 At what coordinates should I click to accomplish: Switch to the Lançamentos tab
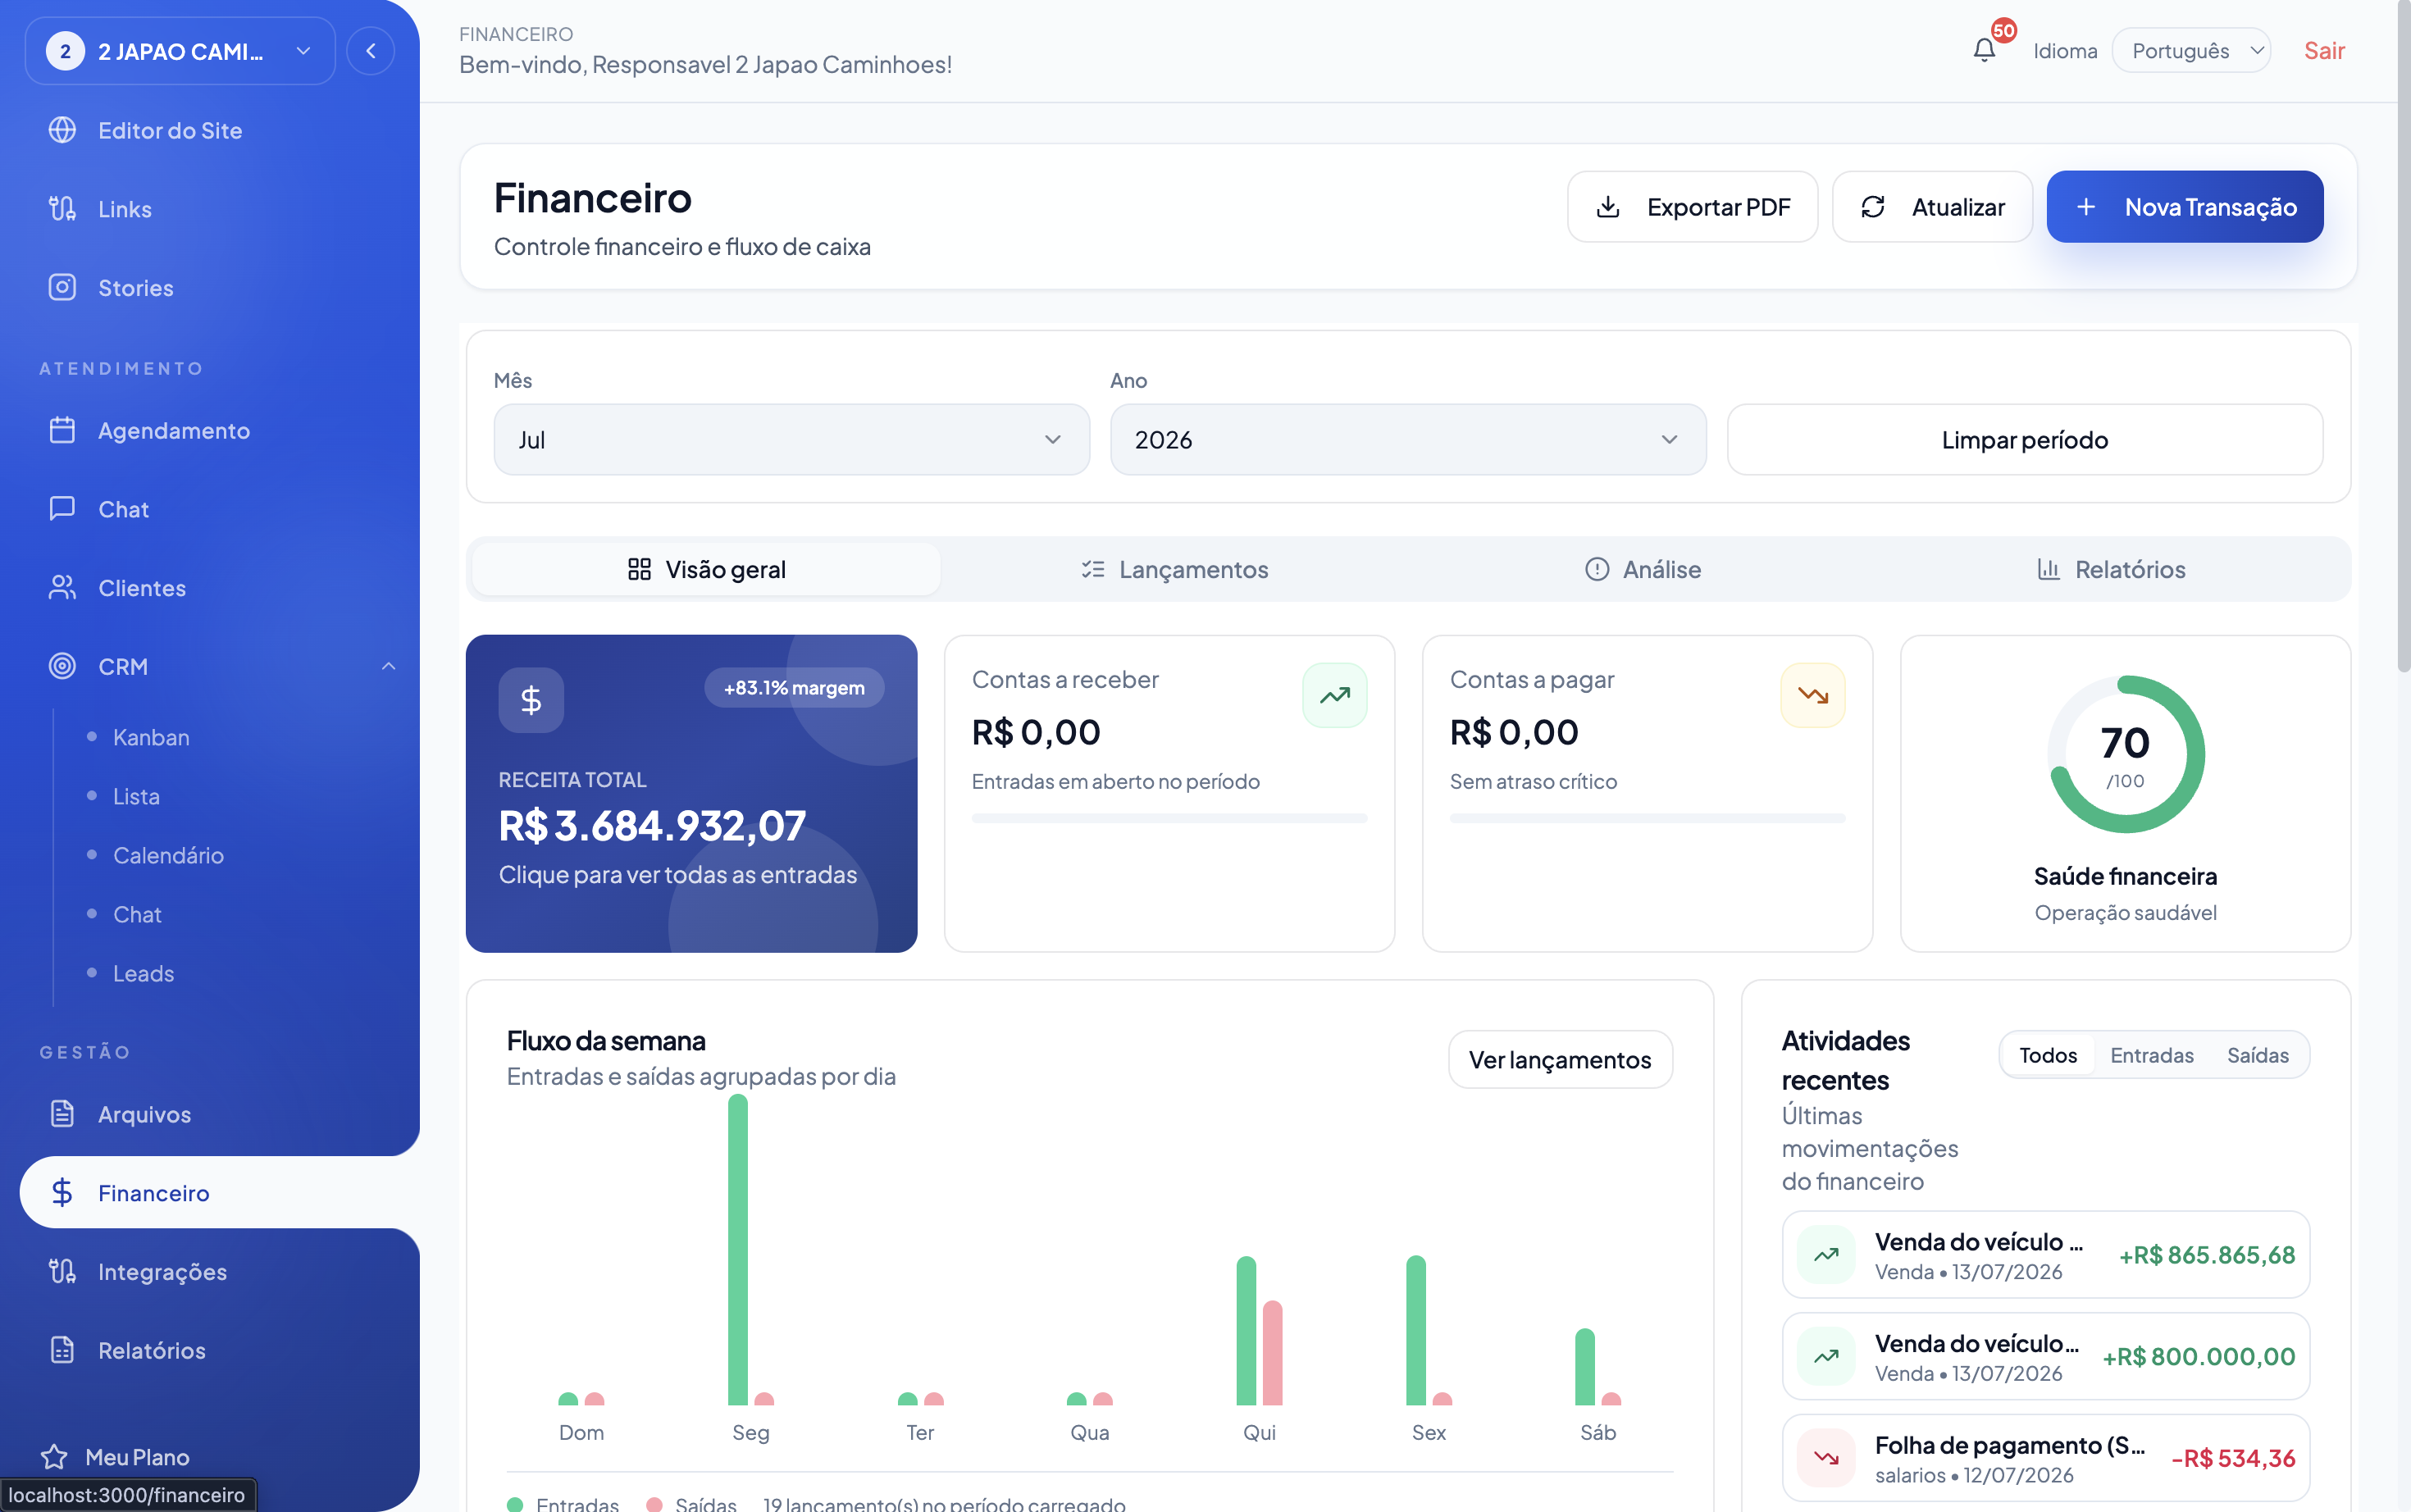pyautogui.click(x=1175, y=570)
